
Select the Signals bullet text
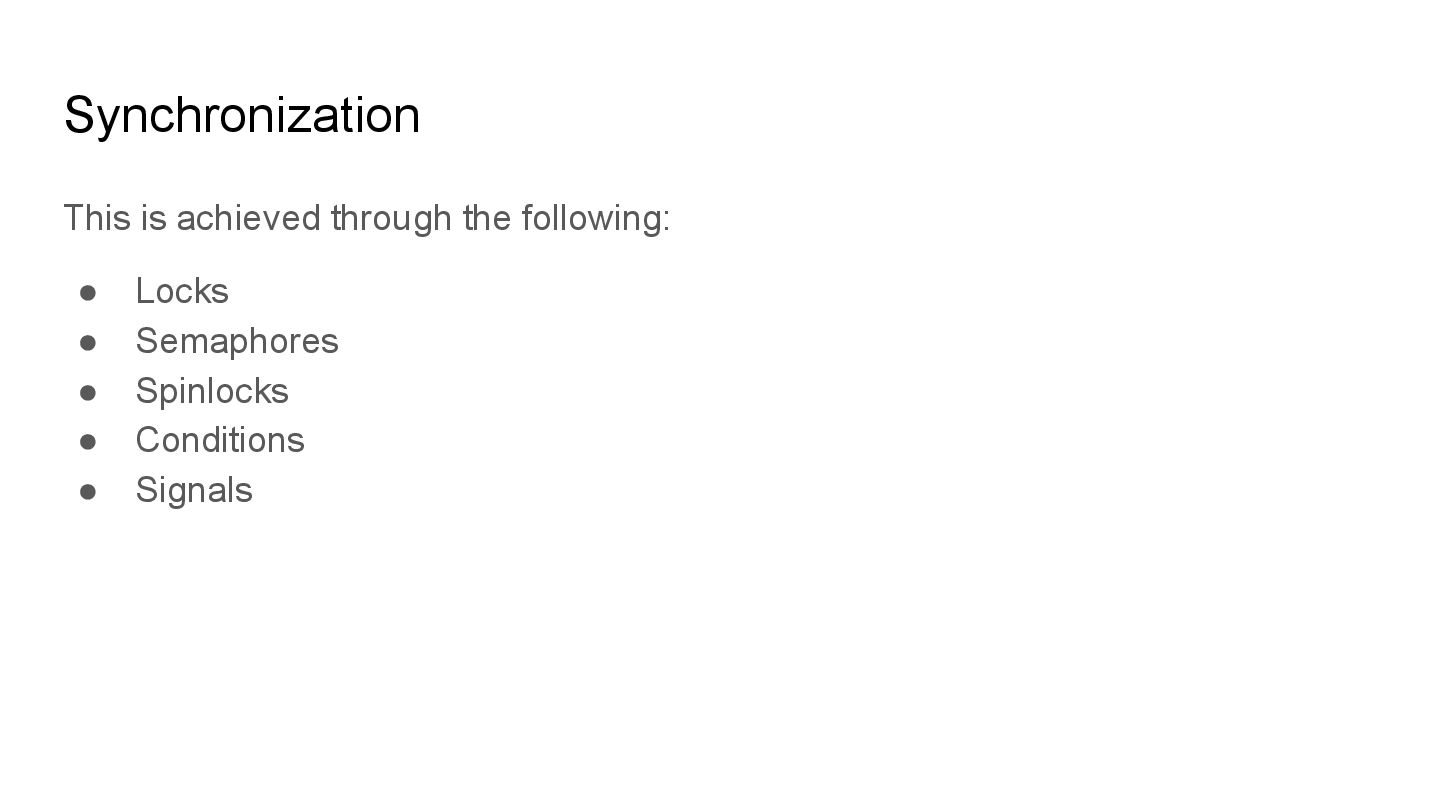(194, 490)
